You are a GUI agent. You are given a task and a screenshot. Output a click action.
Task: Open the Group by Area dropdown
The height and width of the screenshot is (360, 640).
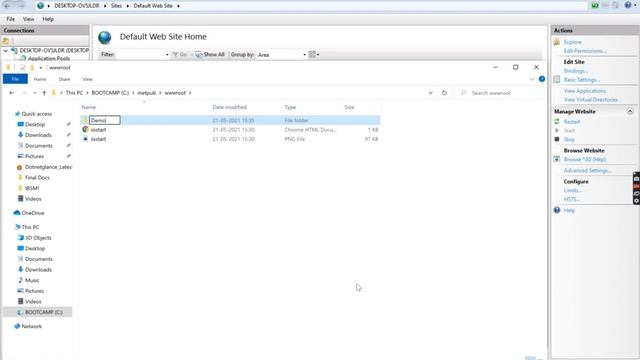(x=282, y=55)
